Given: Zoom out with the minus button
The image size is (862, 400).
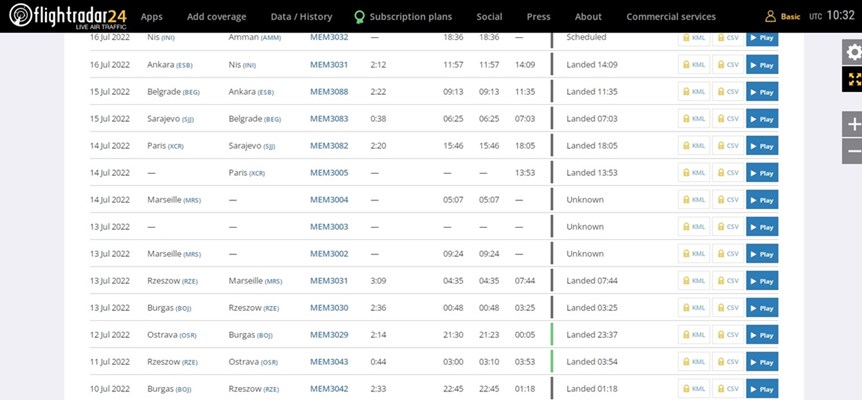Looking at the screenshot, I should click(x=853, y=151).
